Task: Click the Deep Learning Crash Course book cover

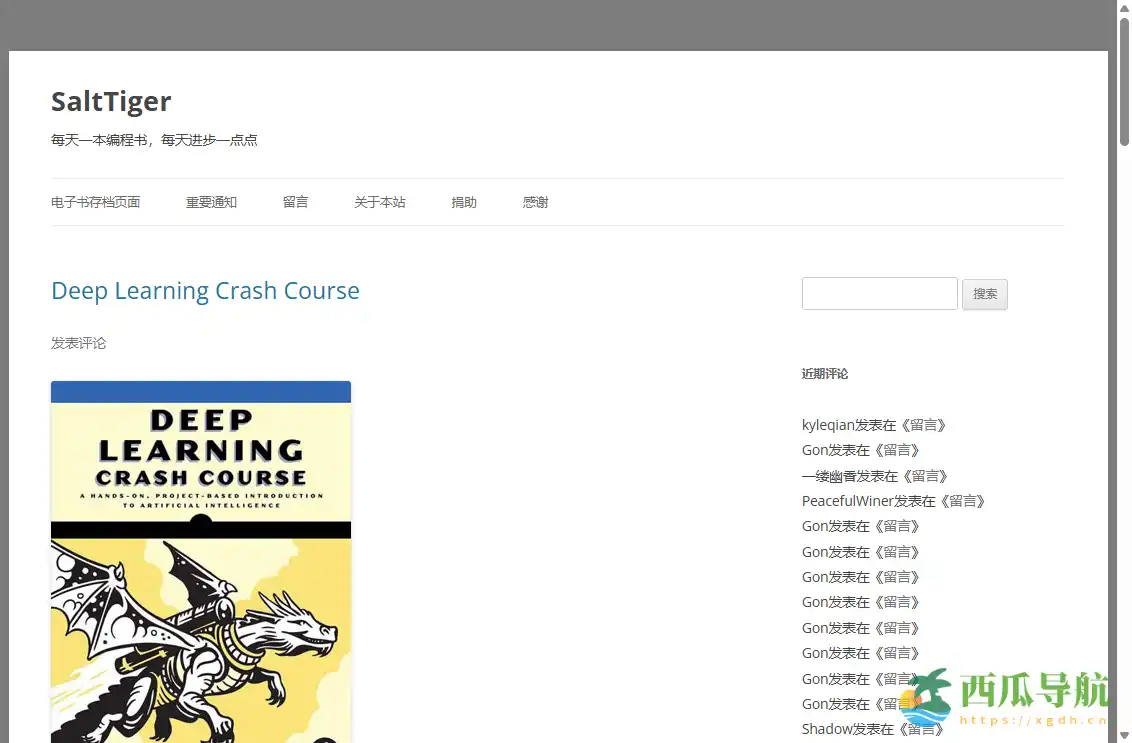Action: [201, 560]
